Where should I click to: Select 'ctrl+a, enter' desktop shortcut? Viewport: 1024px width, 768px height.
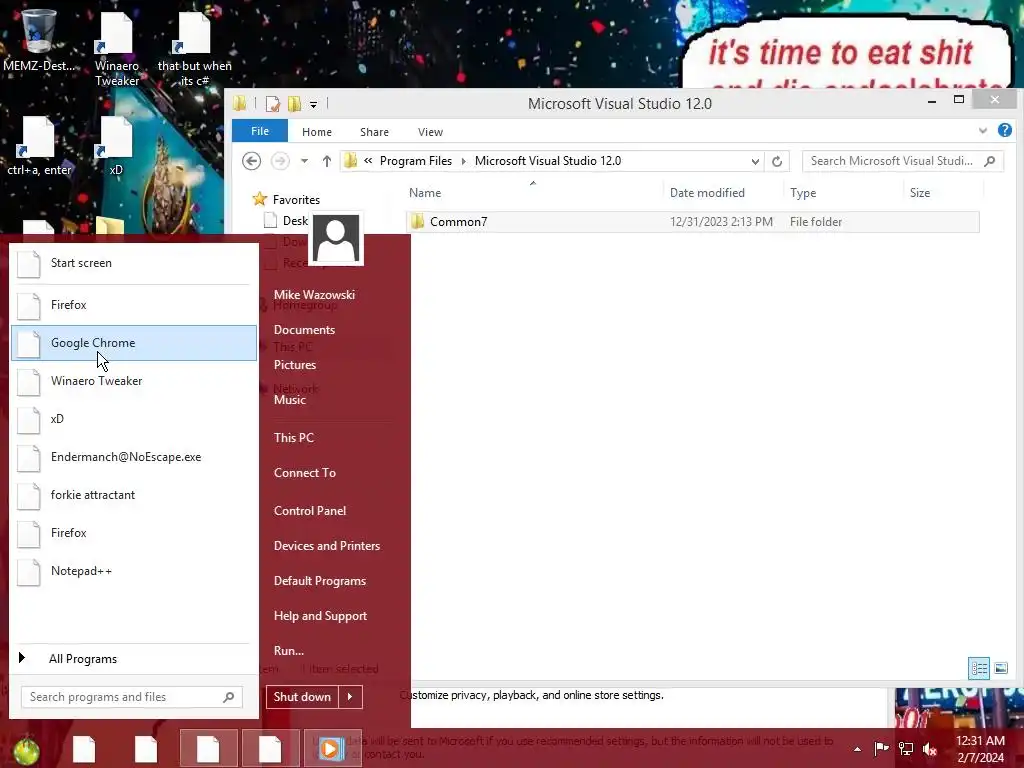(39, 146)
